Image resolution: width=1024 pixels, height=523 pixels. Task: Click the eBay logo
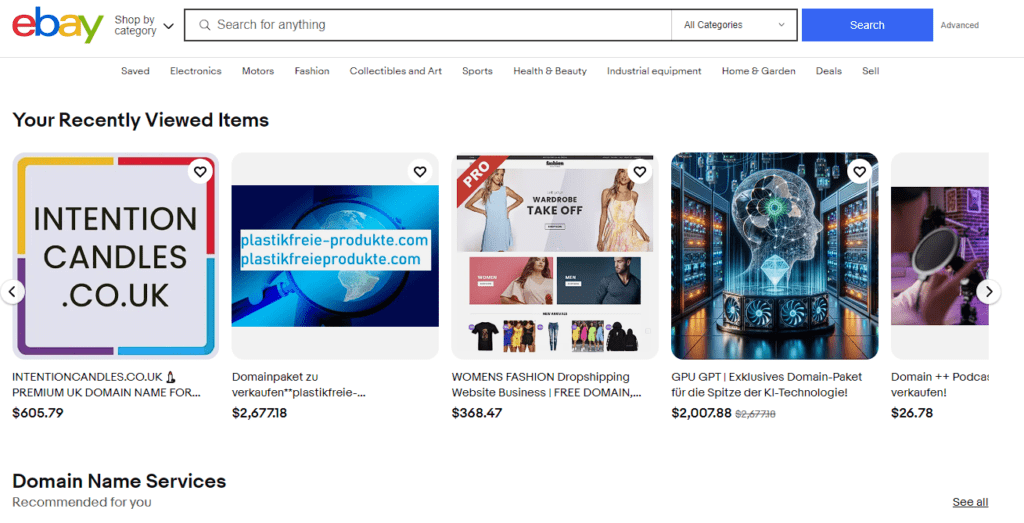(57, 25)
